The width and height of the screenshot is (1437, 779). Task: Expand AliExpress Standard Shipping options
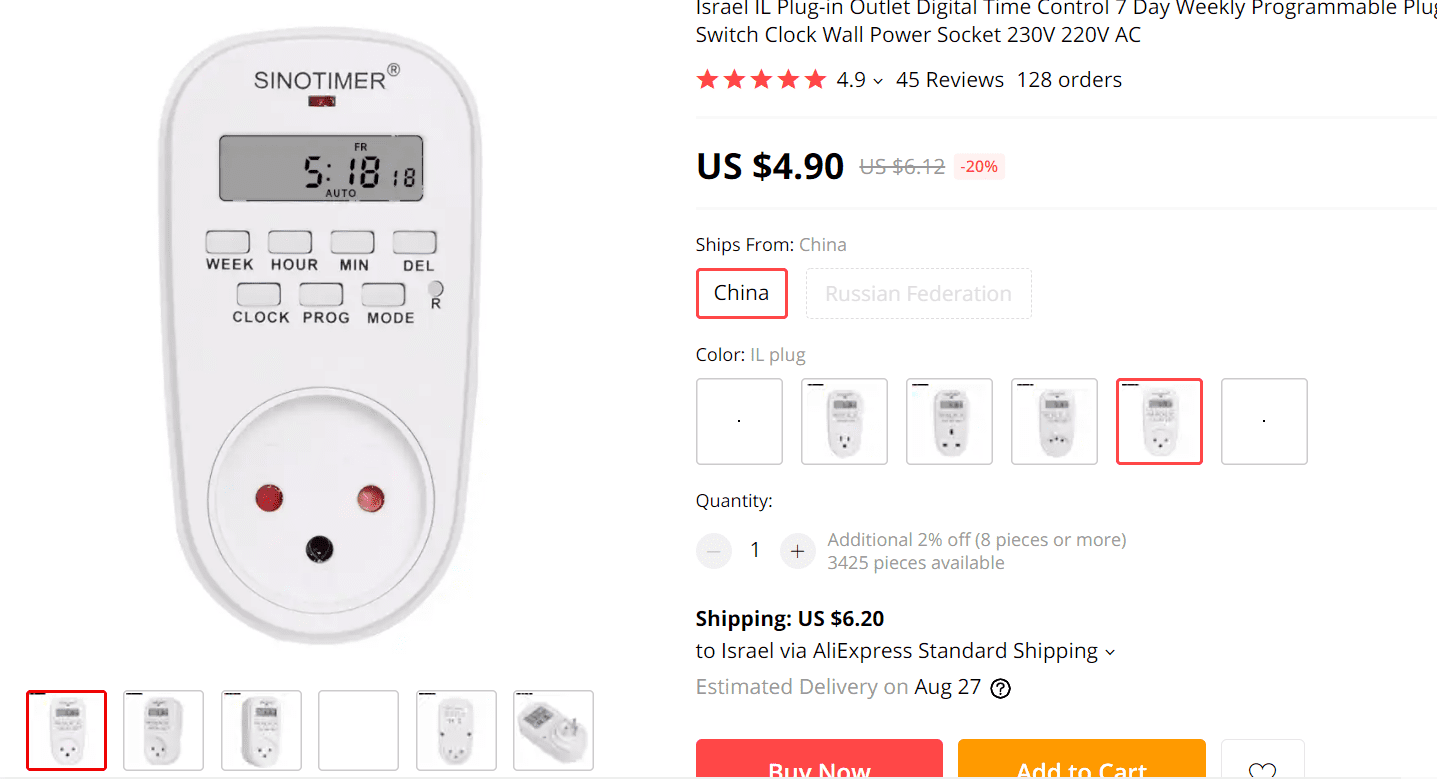pos(1108,652)
